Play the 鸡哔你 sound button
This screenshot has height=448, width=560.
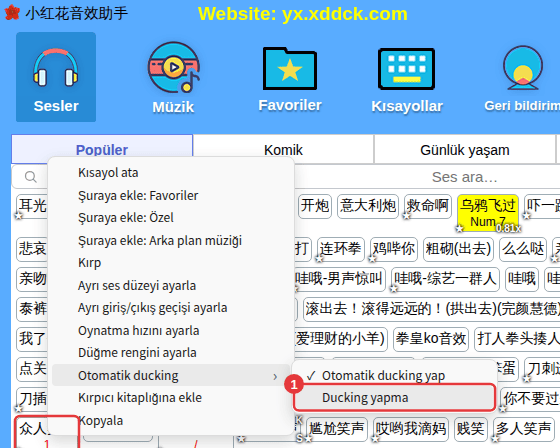pyautogui.click(x=394, y=249)
